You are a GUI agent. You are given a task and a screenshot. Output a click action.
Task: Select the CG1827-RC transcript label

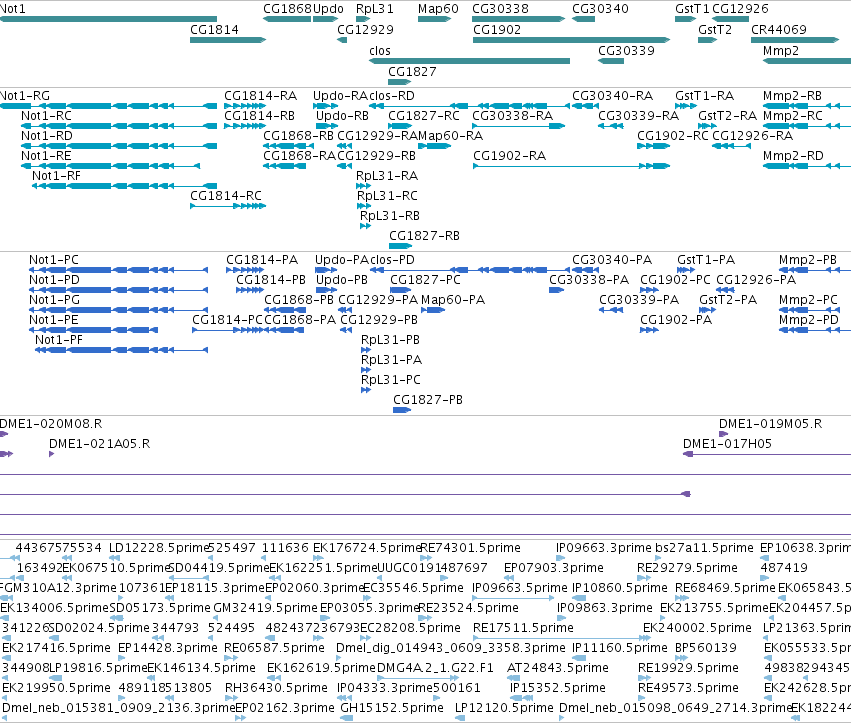[x=424, y=116]
